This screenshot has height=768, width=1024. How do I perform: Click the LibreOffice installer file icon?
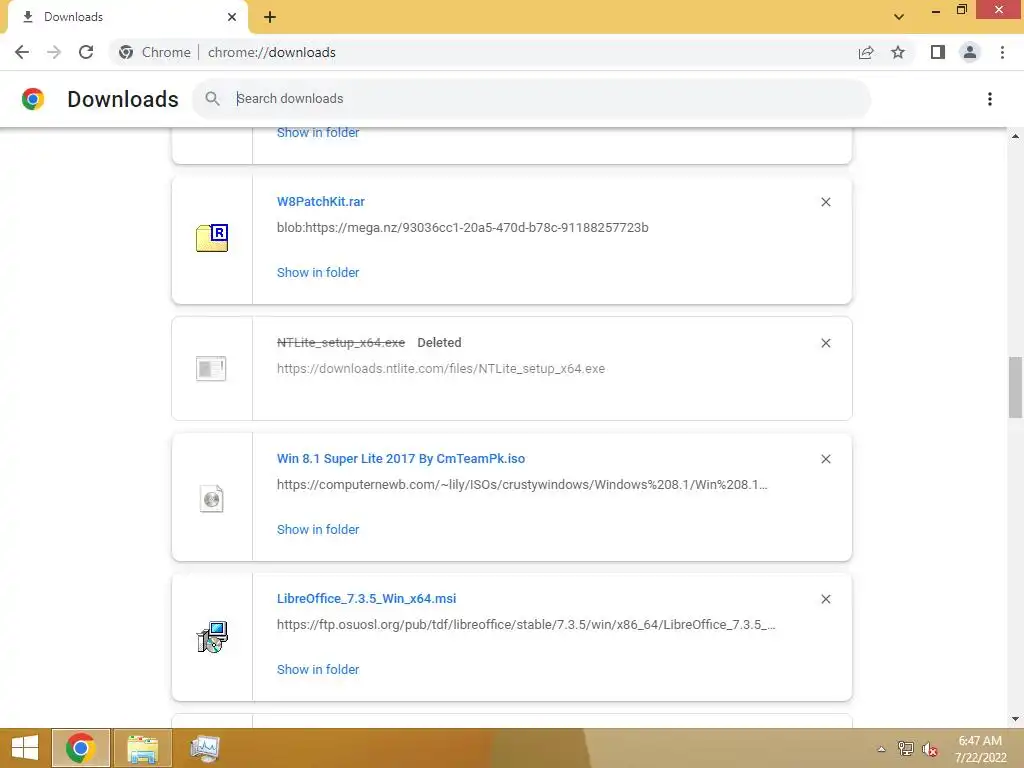(212, 637)
